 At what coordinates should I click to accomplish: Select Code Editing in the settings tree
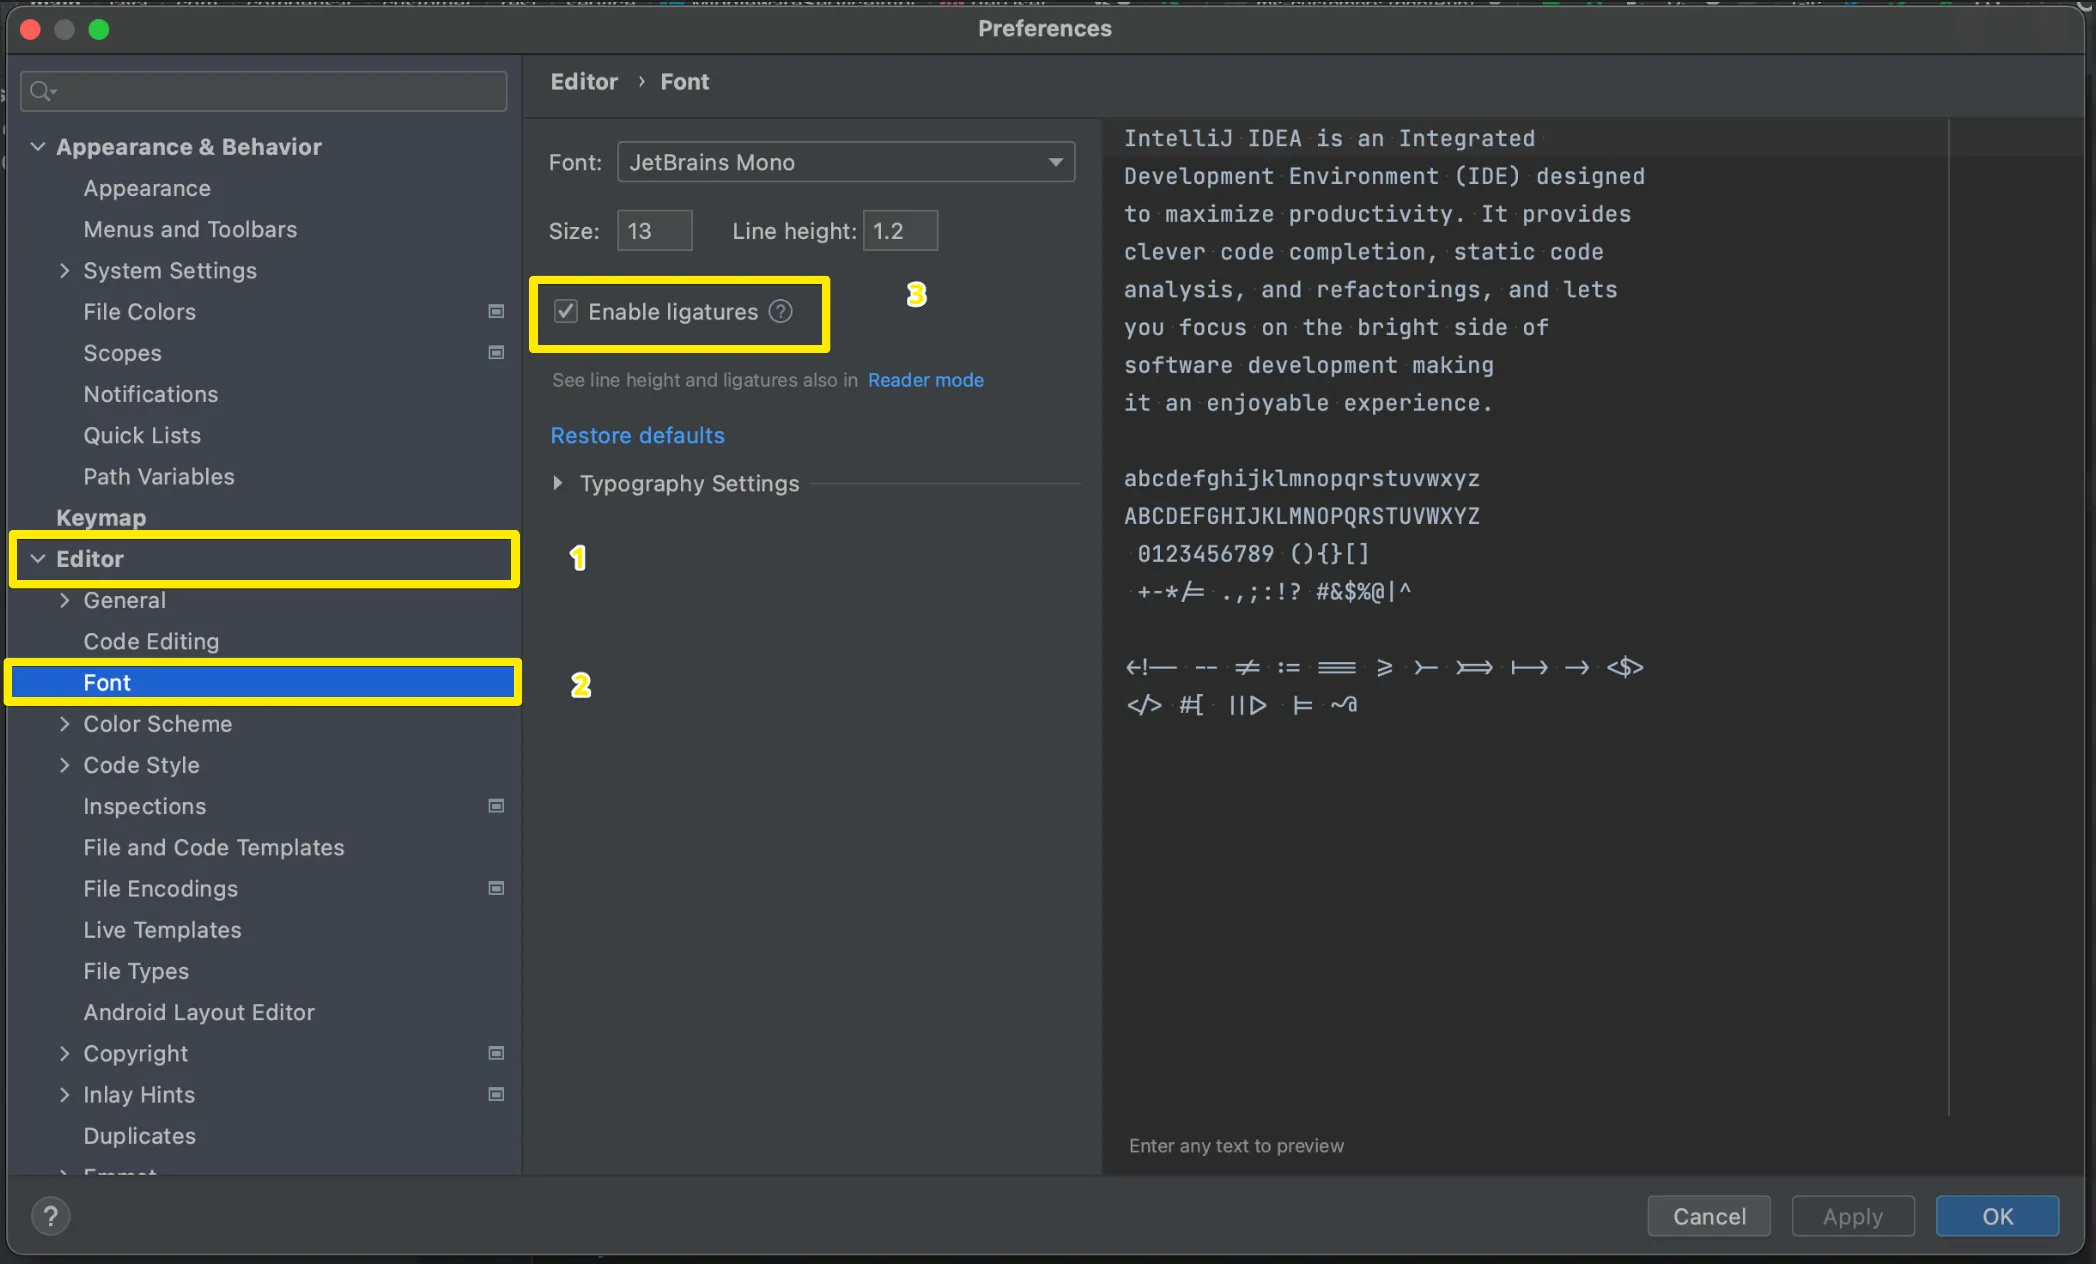coord(151,642)
